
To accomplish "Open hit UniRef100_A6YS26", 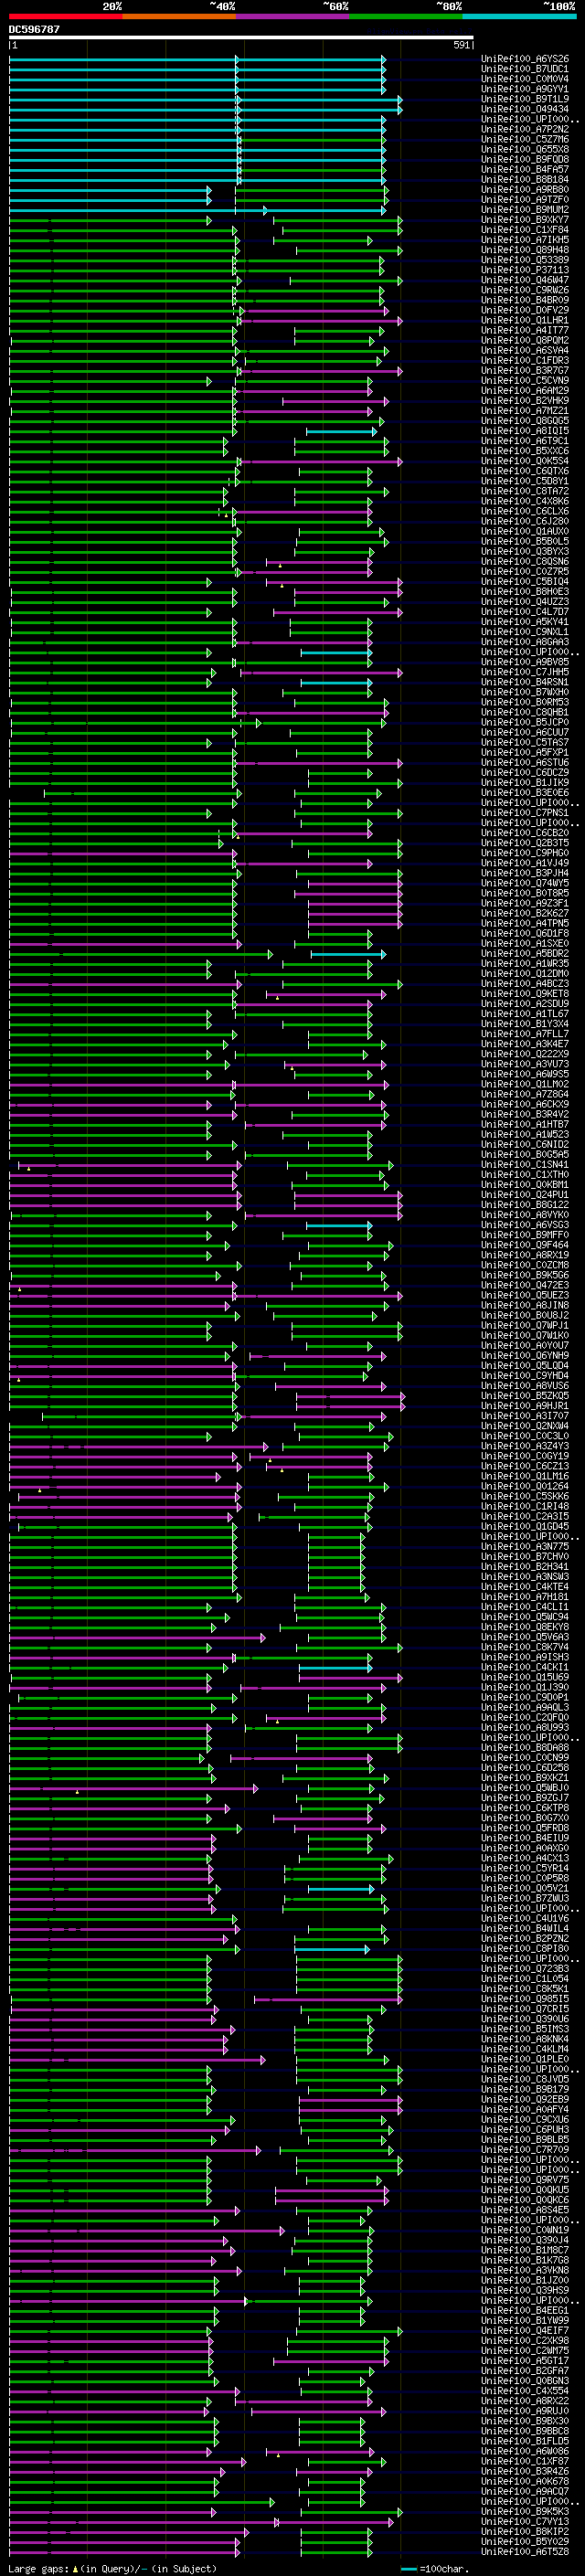I will click(x=525, y=59).
